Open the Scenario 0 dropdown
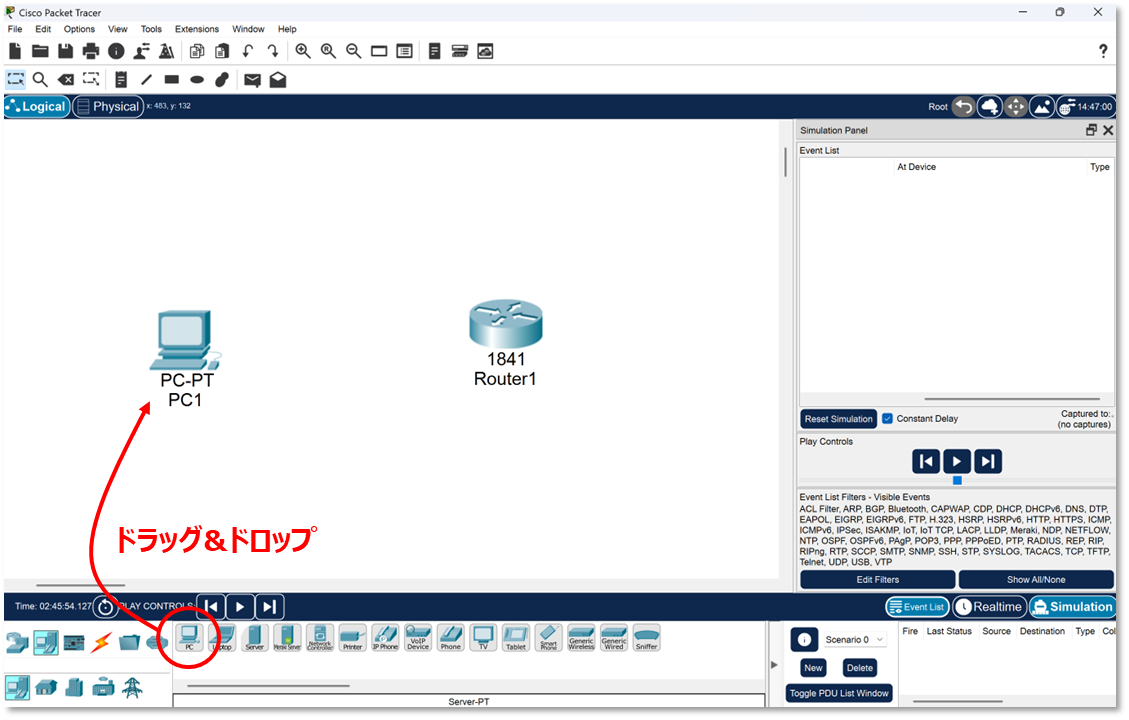This screenshot has height=720, width=1129. coord(853,639)
